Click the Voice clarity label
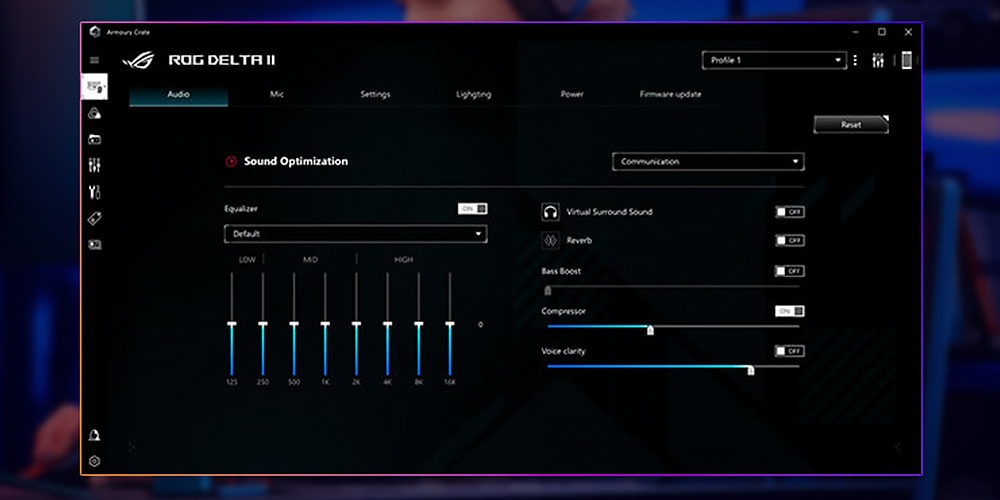Image resolution: width=1000 pixels, height=500 pixels. 563,352
